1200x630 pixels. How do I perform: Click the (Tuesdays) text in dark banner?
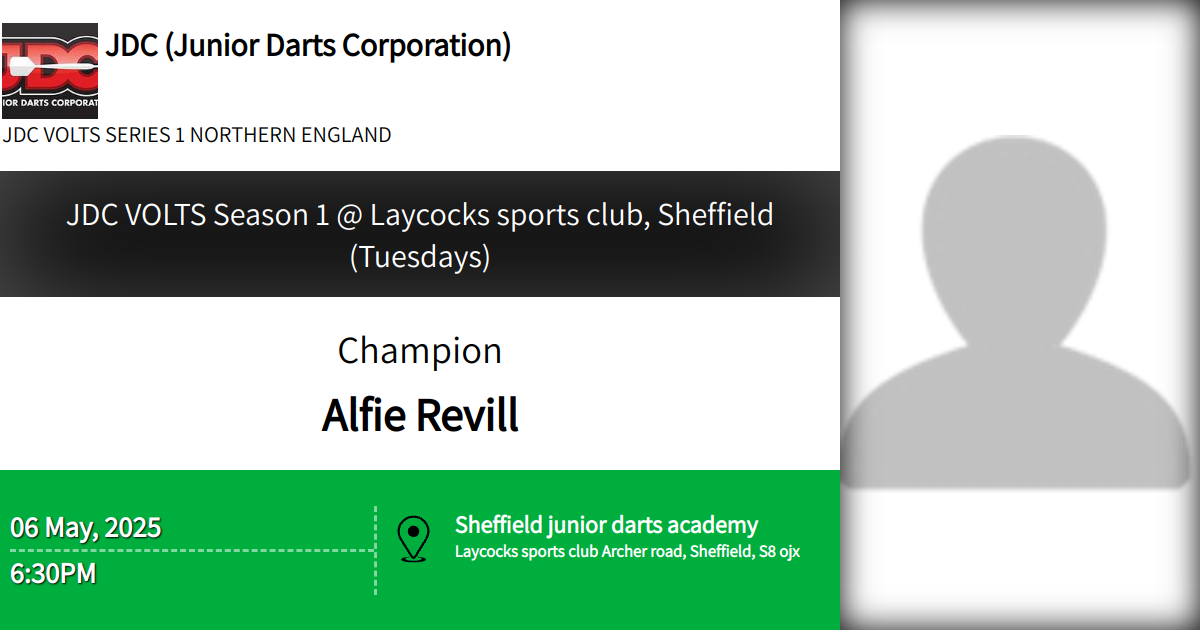click(x=420, y=257)
